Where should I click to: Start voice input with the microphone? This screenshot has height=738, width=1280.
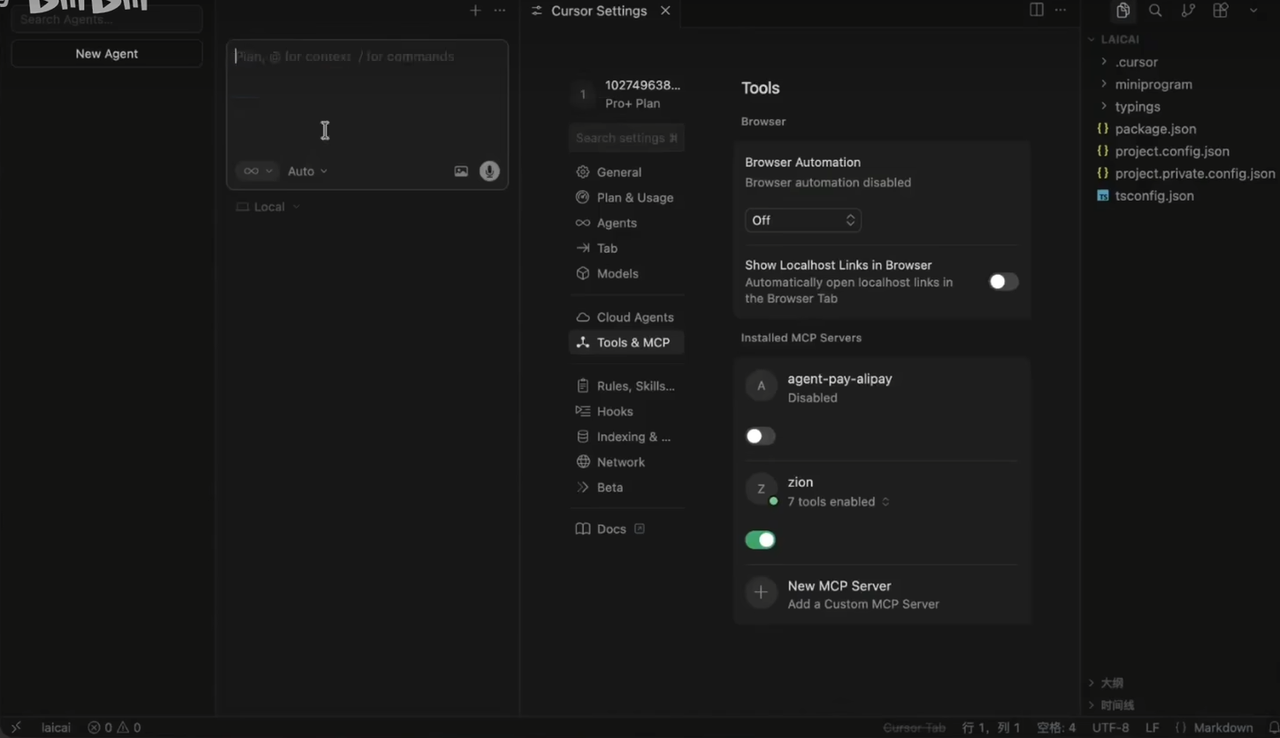(x=489, y=171)
